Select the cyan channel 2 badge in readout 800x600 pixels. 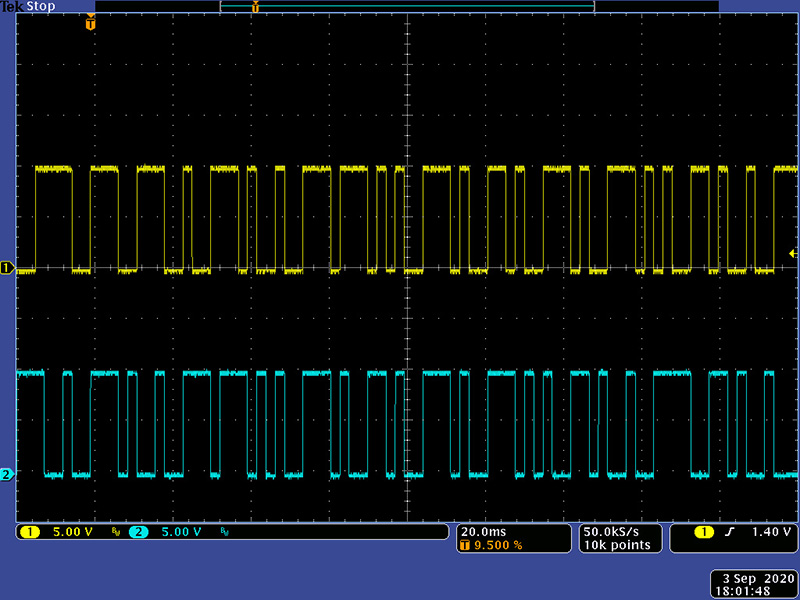pyautogui.click(x=138, y=532)
